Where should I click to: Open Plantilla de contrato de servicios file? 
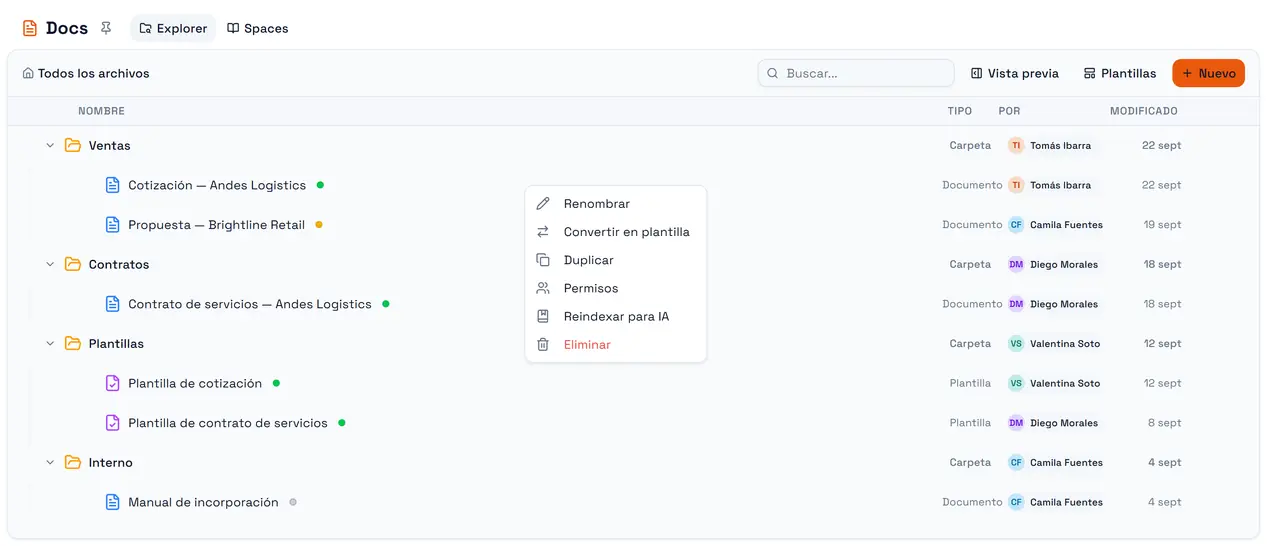tap(228, 423)
